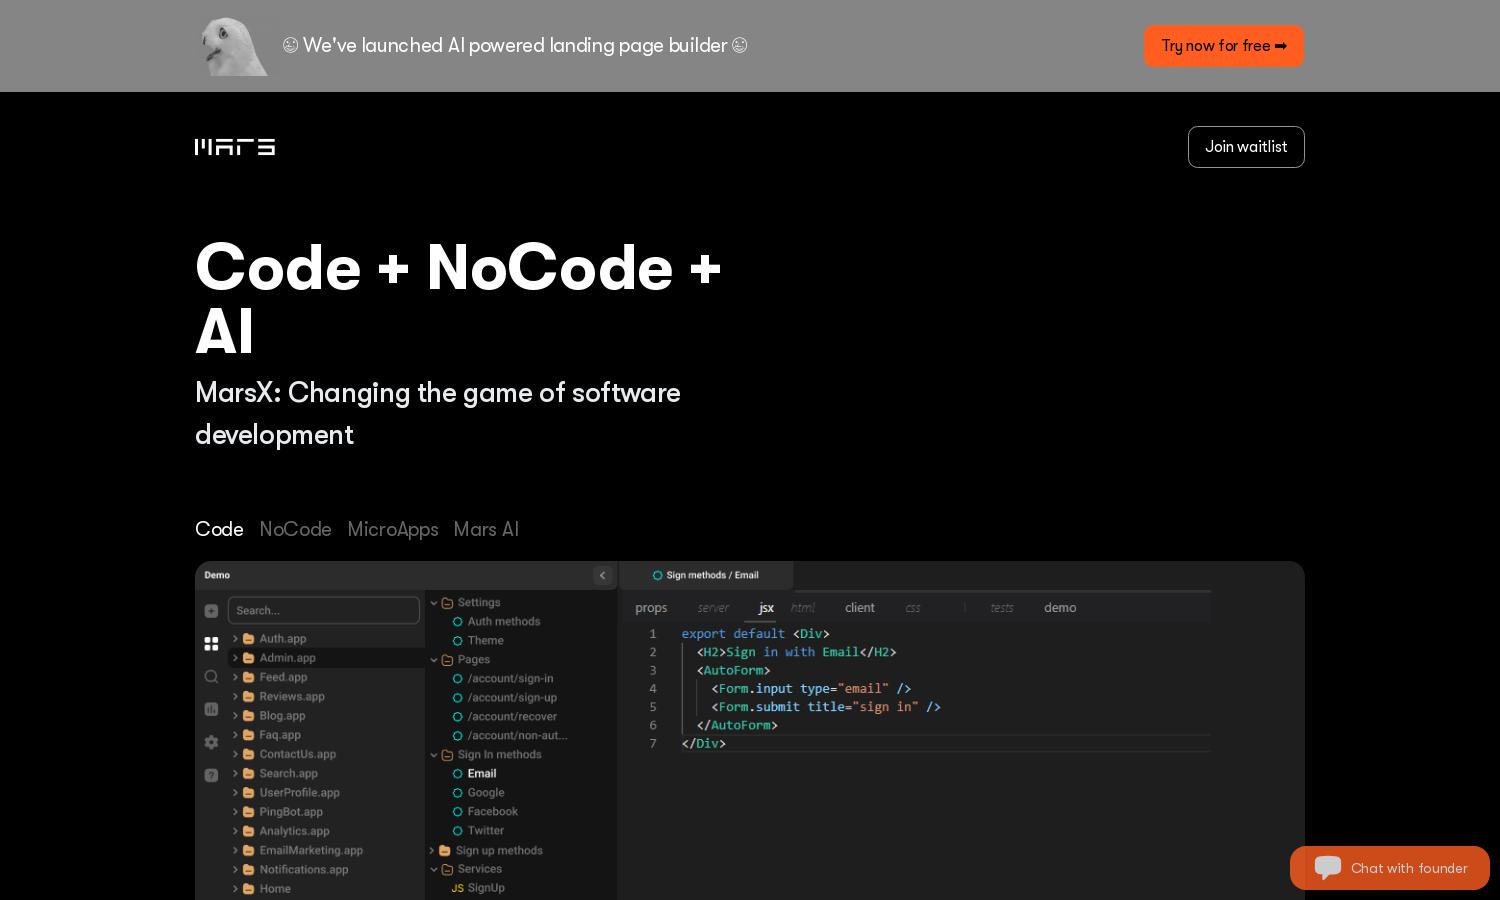Click the Settings folder icon
The height and width of the screenshot is (900, 1500).
(x=448, y=603)
